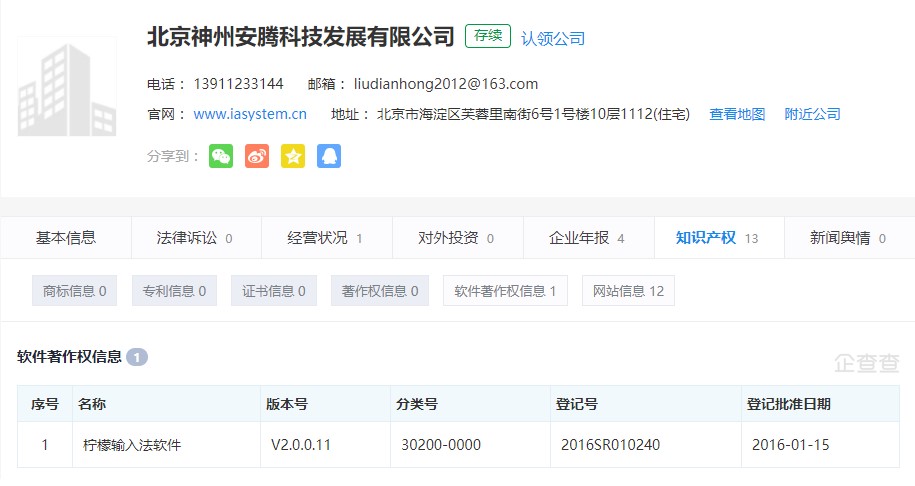Open the 新闻舆情 tab
Viewport: 915px width, 486px height.
point(850,237)
